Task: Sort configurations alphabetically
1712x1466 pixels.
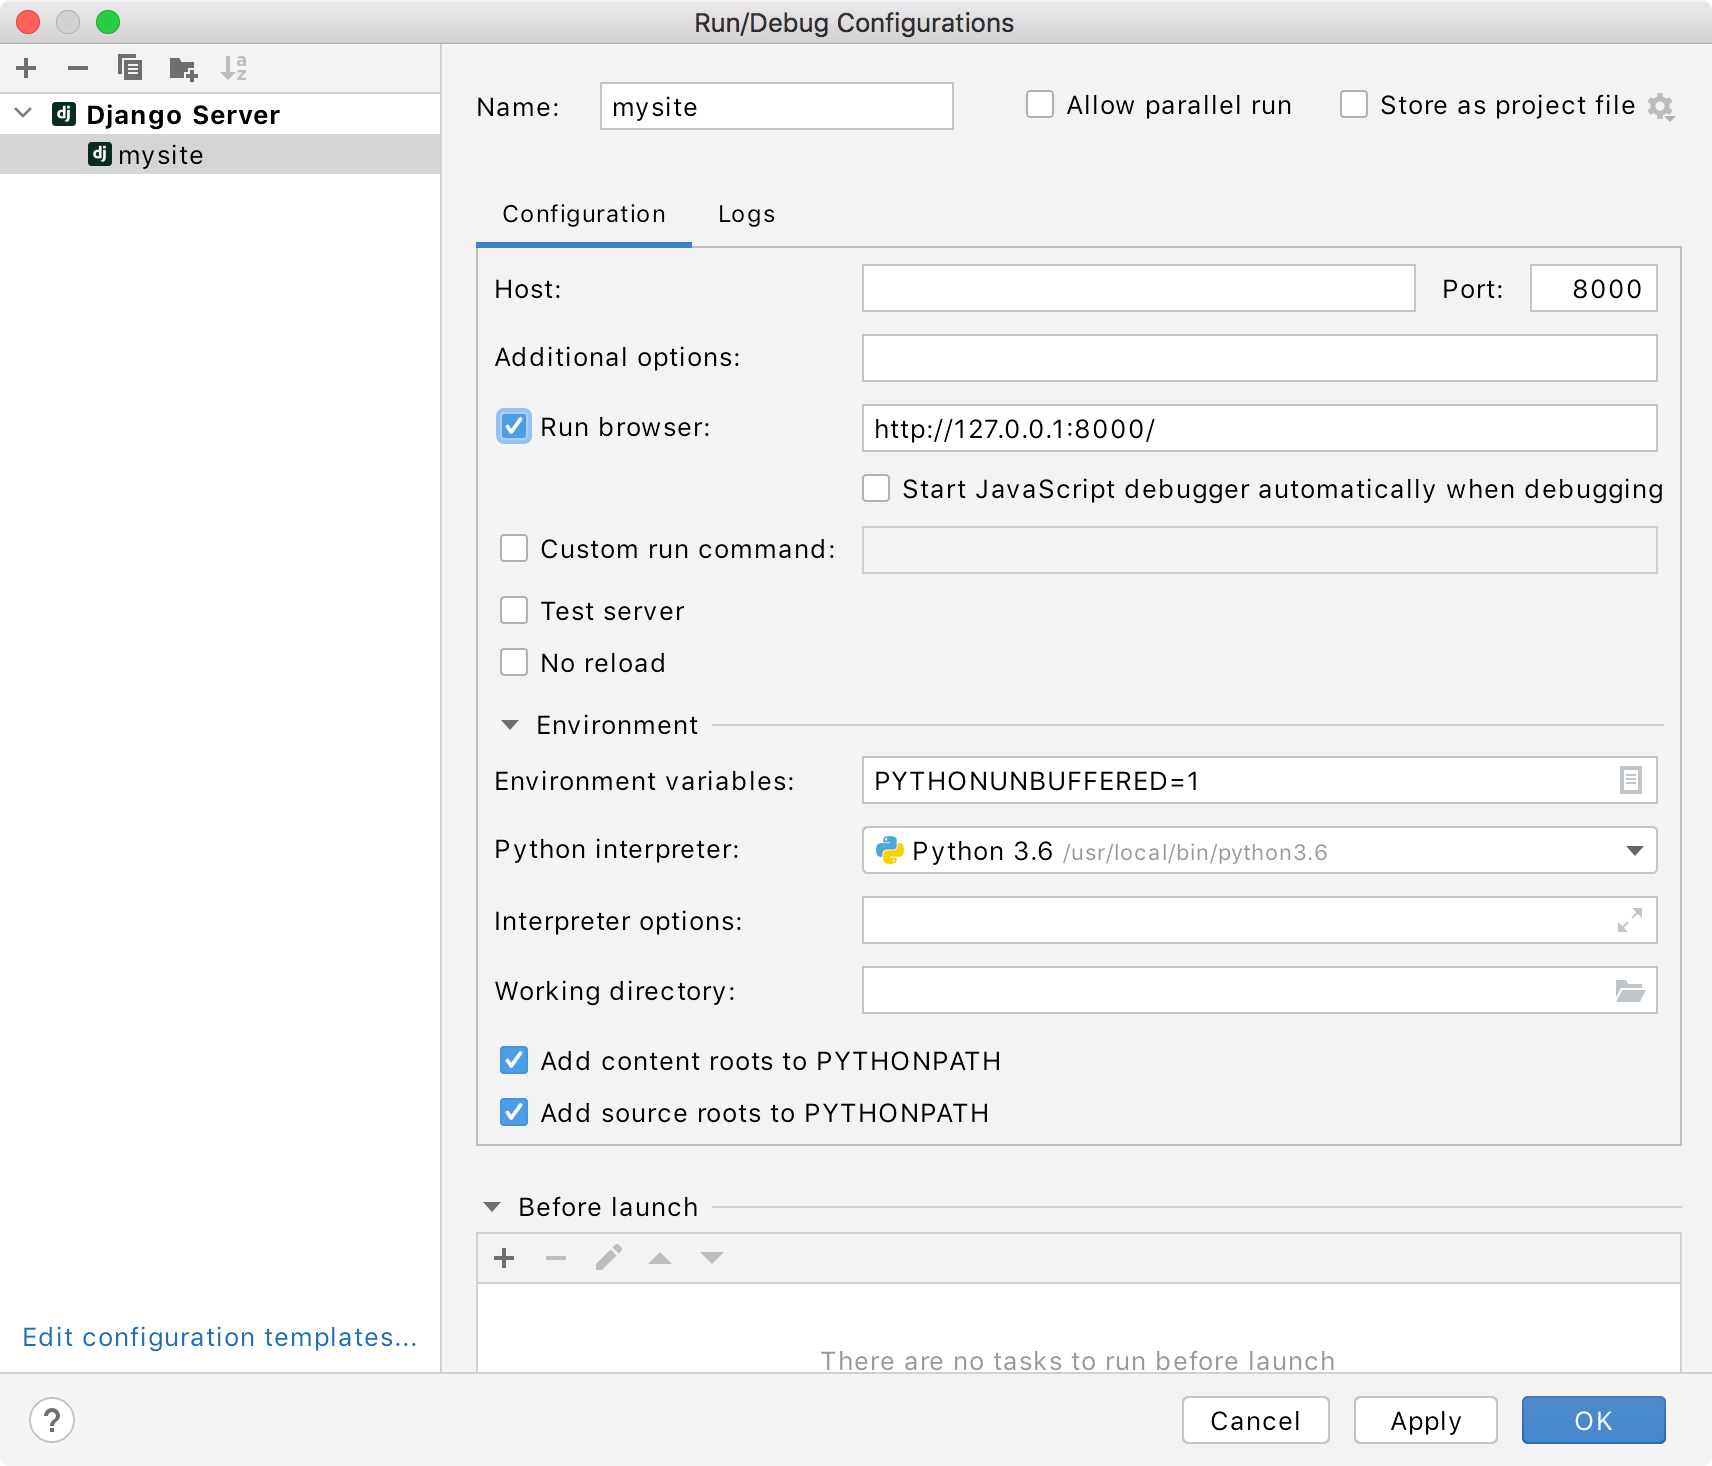Action: 237,68
